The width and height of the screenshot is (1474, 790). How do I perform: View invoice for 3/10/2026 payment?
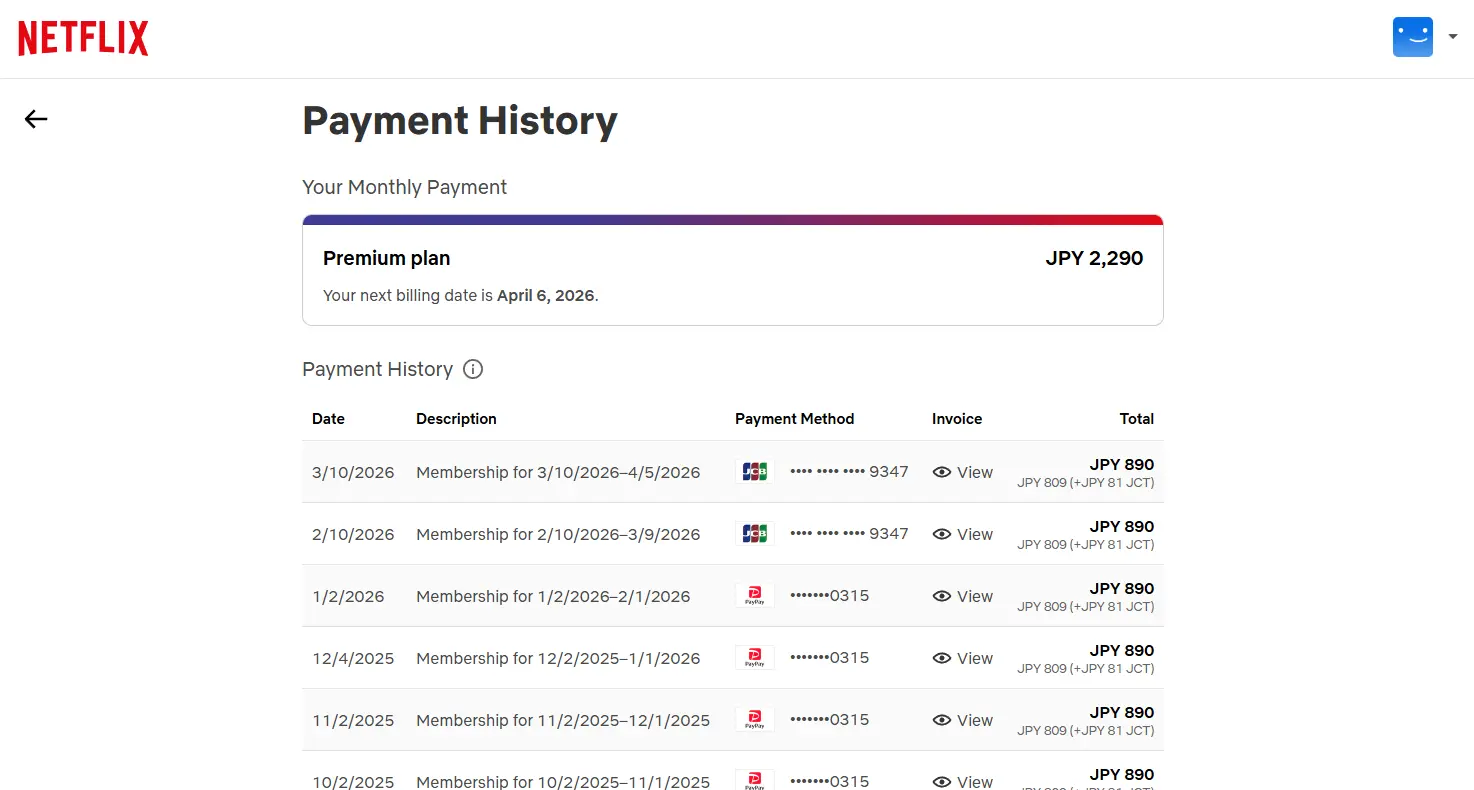pyautogui.click(x=963, y=472)
